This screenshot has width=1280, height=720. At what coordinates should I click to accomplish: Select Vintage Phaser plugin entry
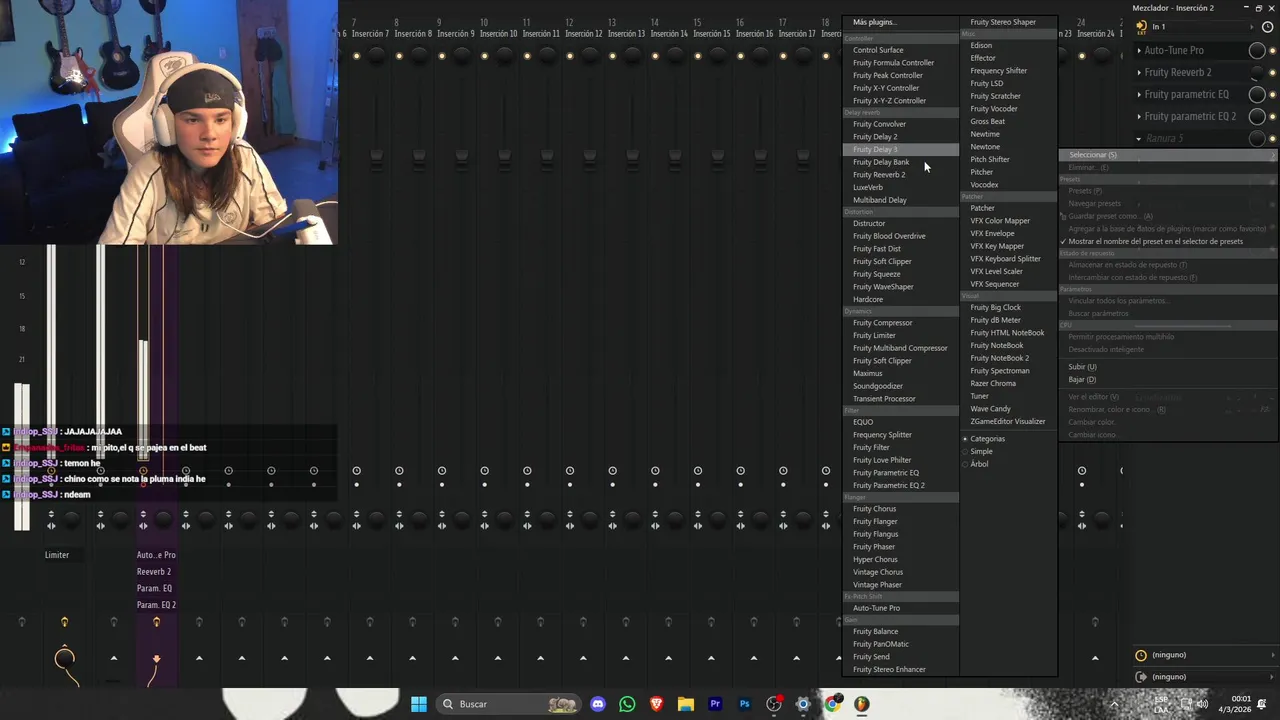tap(900, 585)
